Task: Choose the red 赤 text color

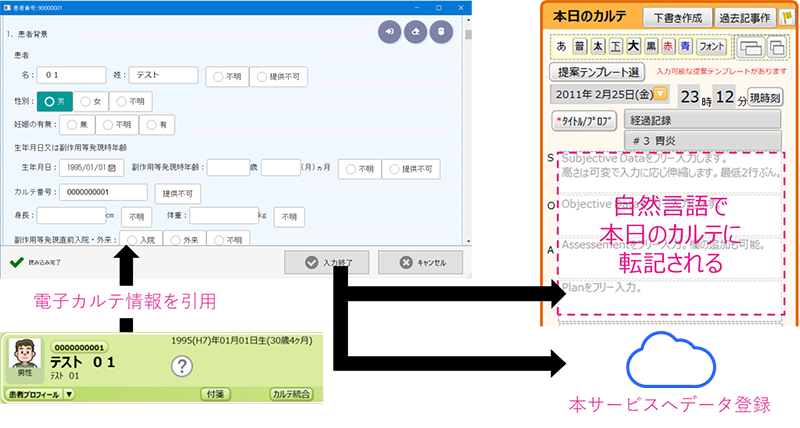Action: pos(666,47)
